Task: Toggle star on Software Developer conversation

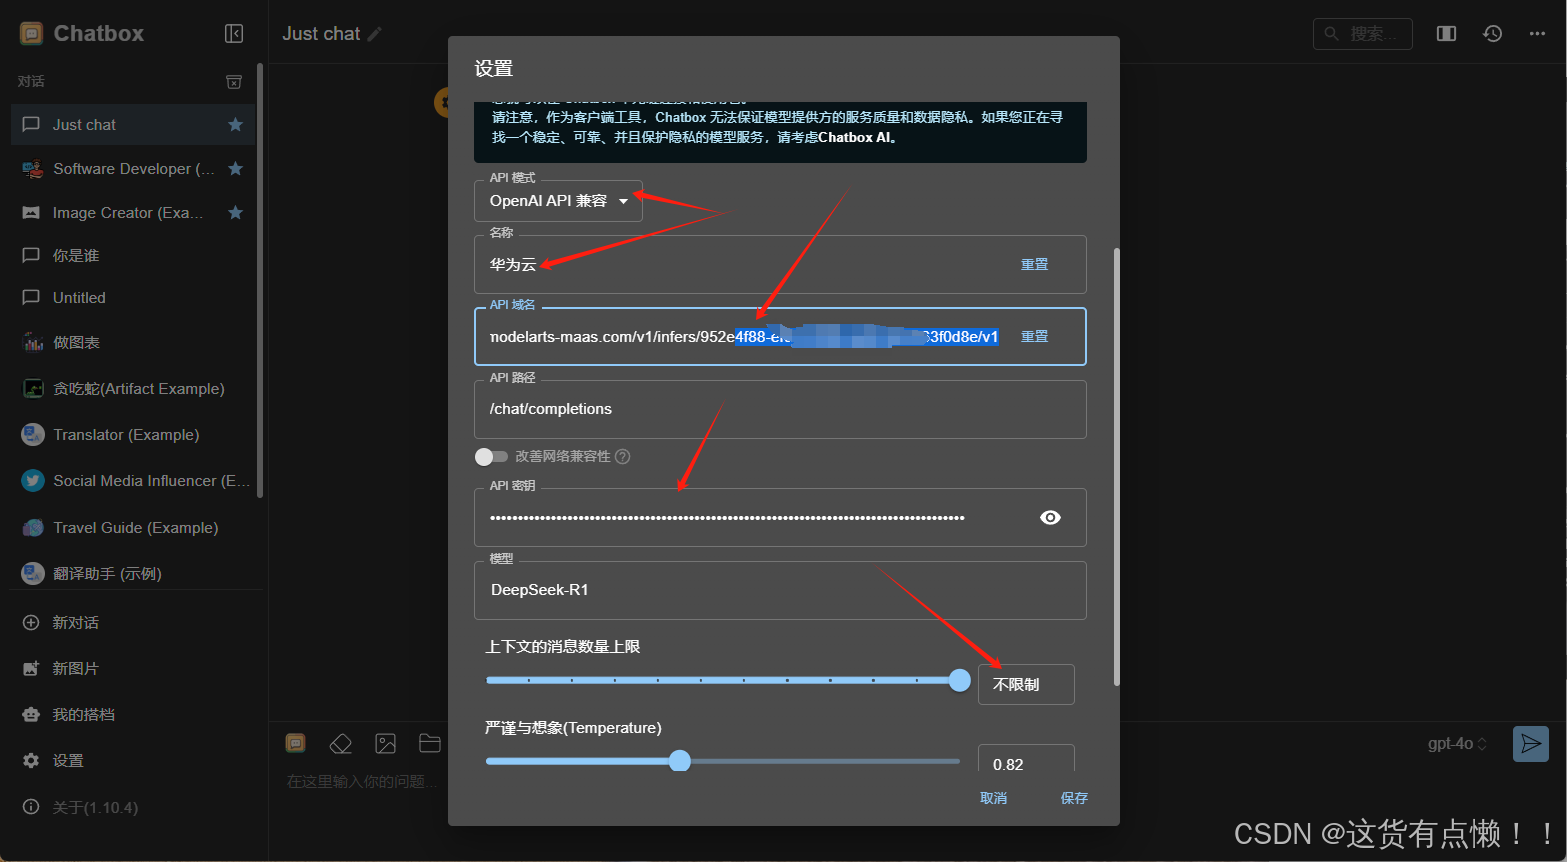Action: (235, 169)
